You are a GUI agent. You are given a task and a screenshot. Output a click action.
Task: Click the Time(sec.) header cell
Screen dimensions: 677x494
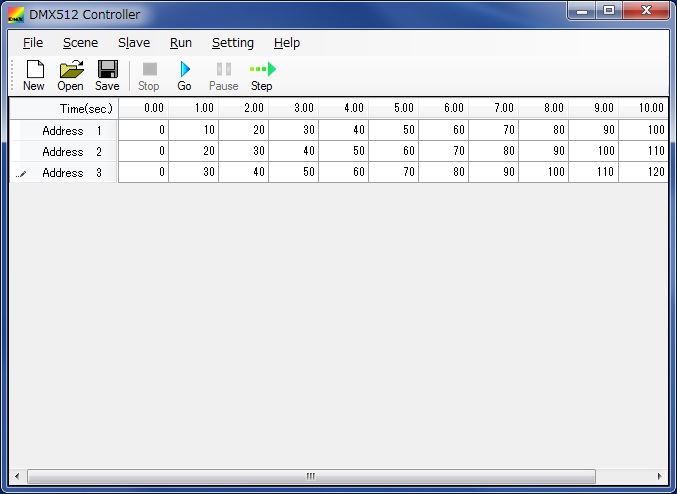[63, 108]
